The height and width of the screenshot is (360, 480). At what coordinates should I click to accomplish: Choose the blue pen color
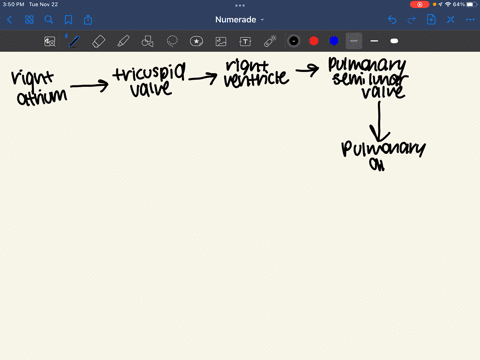point(334,41)
